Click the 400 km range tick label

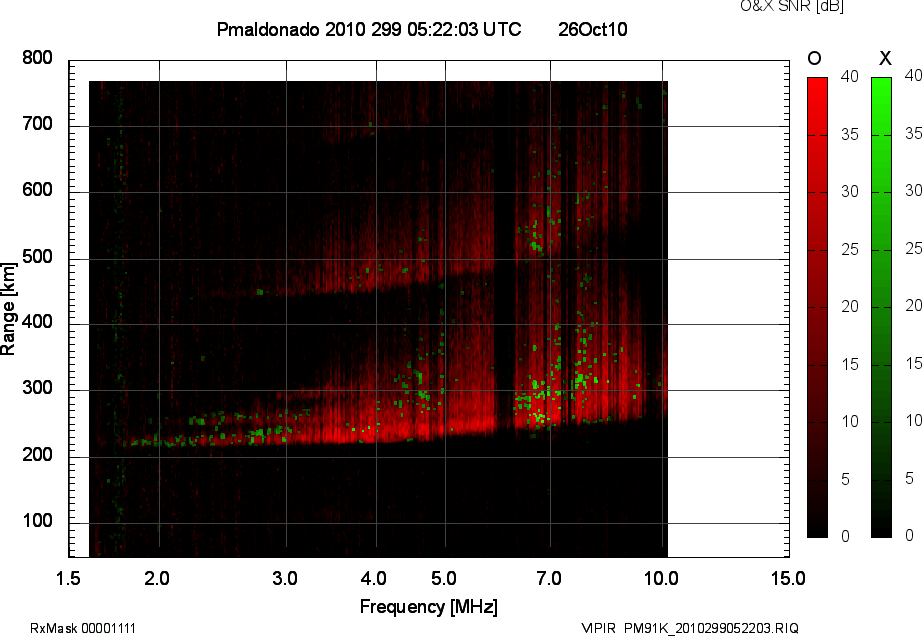[37, 322]
